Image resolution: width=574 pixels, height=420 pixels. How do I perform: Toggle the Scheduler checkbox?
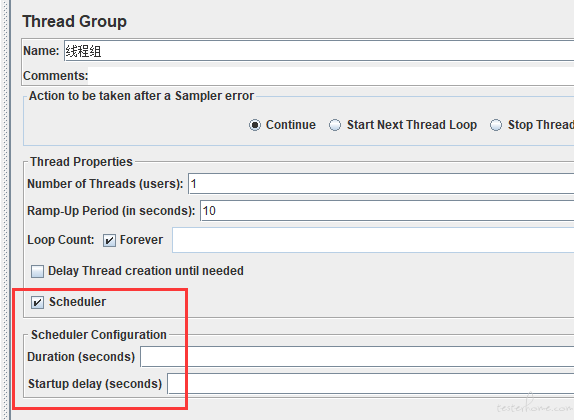pyautogui.click(x=37, y=302)
